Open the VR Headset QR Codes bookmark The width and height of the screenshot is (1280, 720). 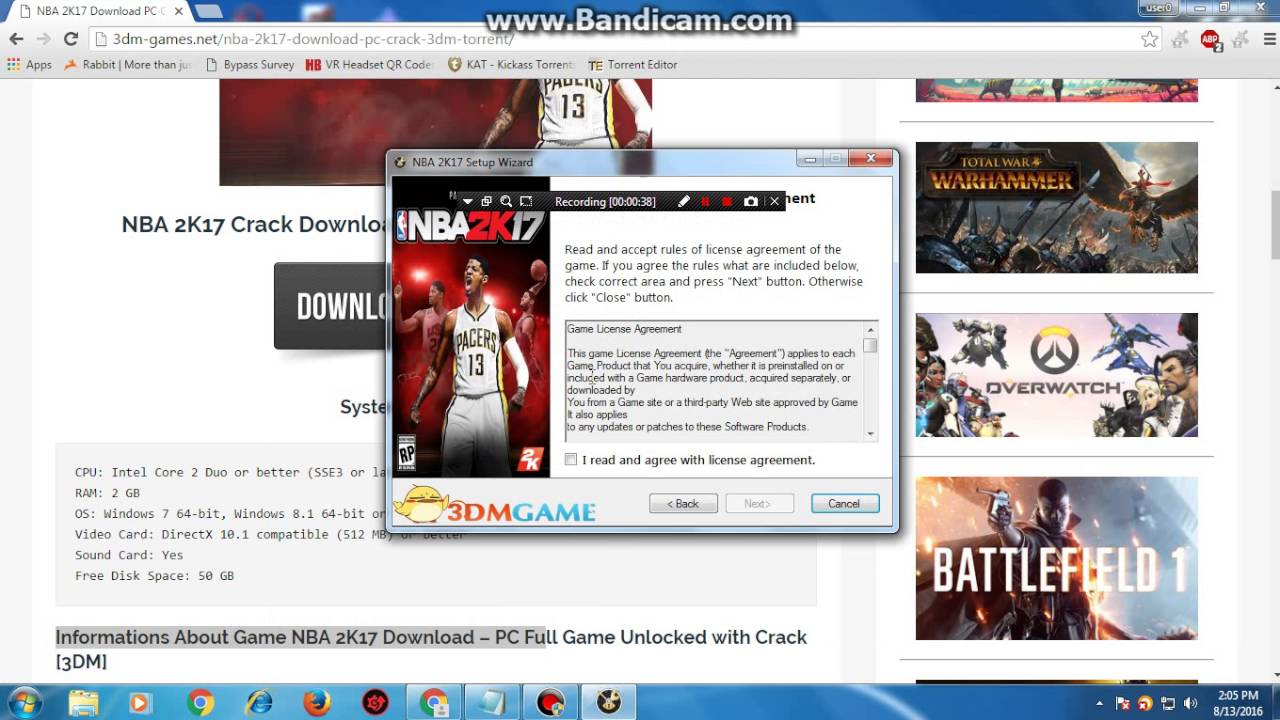pos(369,65)
